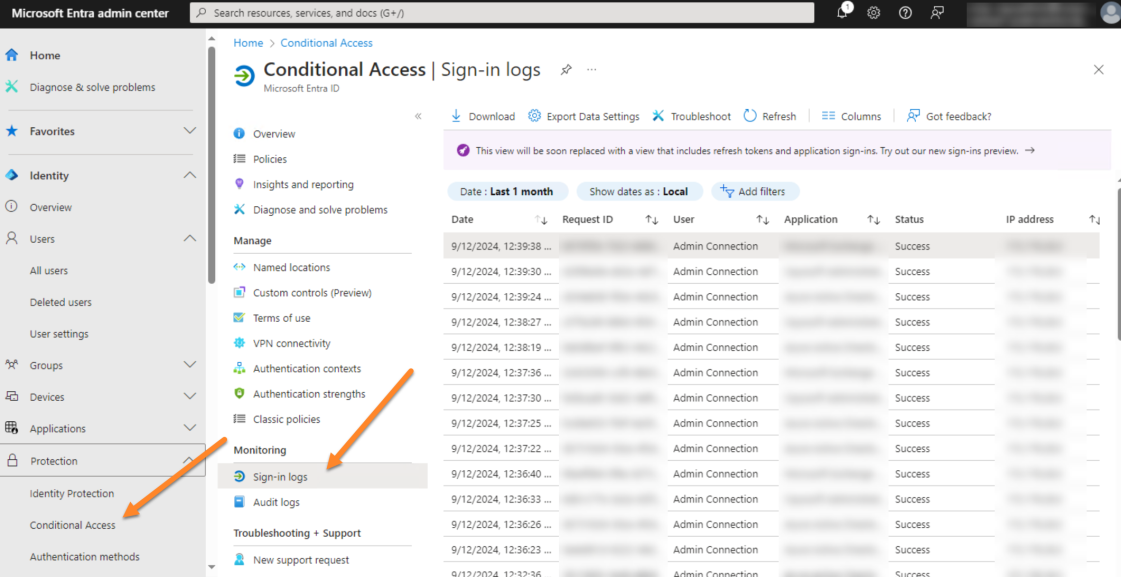Open Identity Protection in left sidebar
The height and width of the screenshot is (577, 1121).
tap(71, 493)
